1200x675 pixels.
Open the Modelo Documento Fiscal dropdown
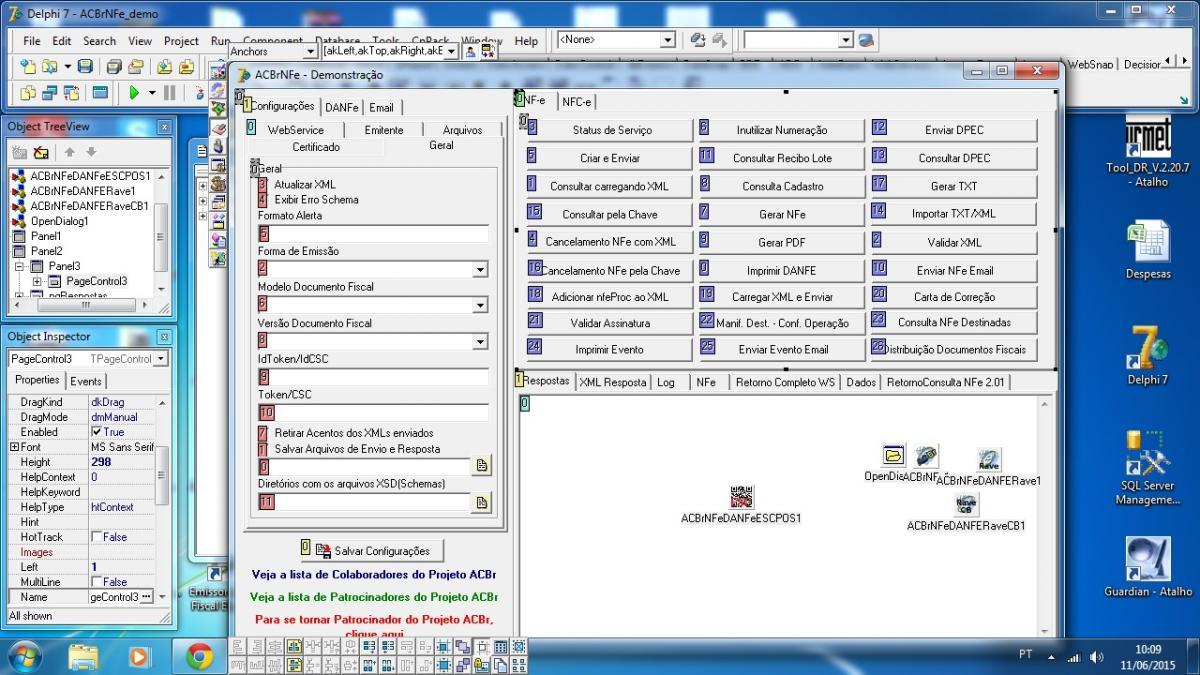[480, 305]
